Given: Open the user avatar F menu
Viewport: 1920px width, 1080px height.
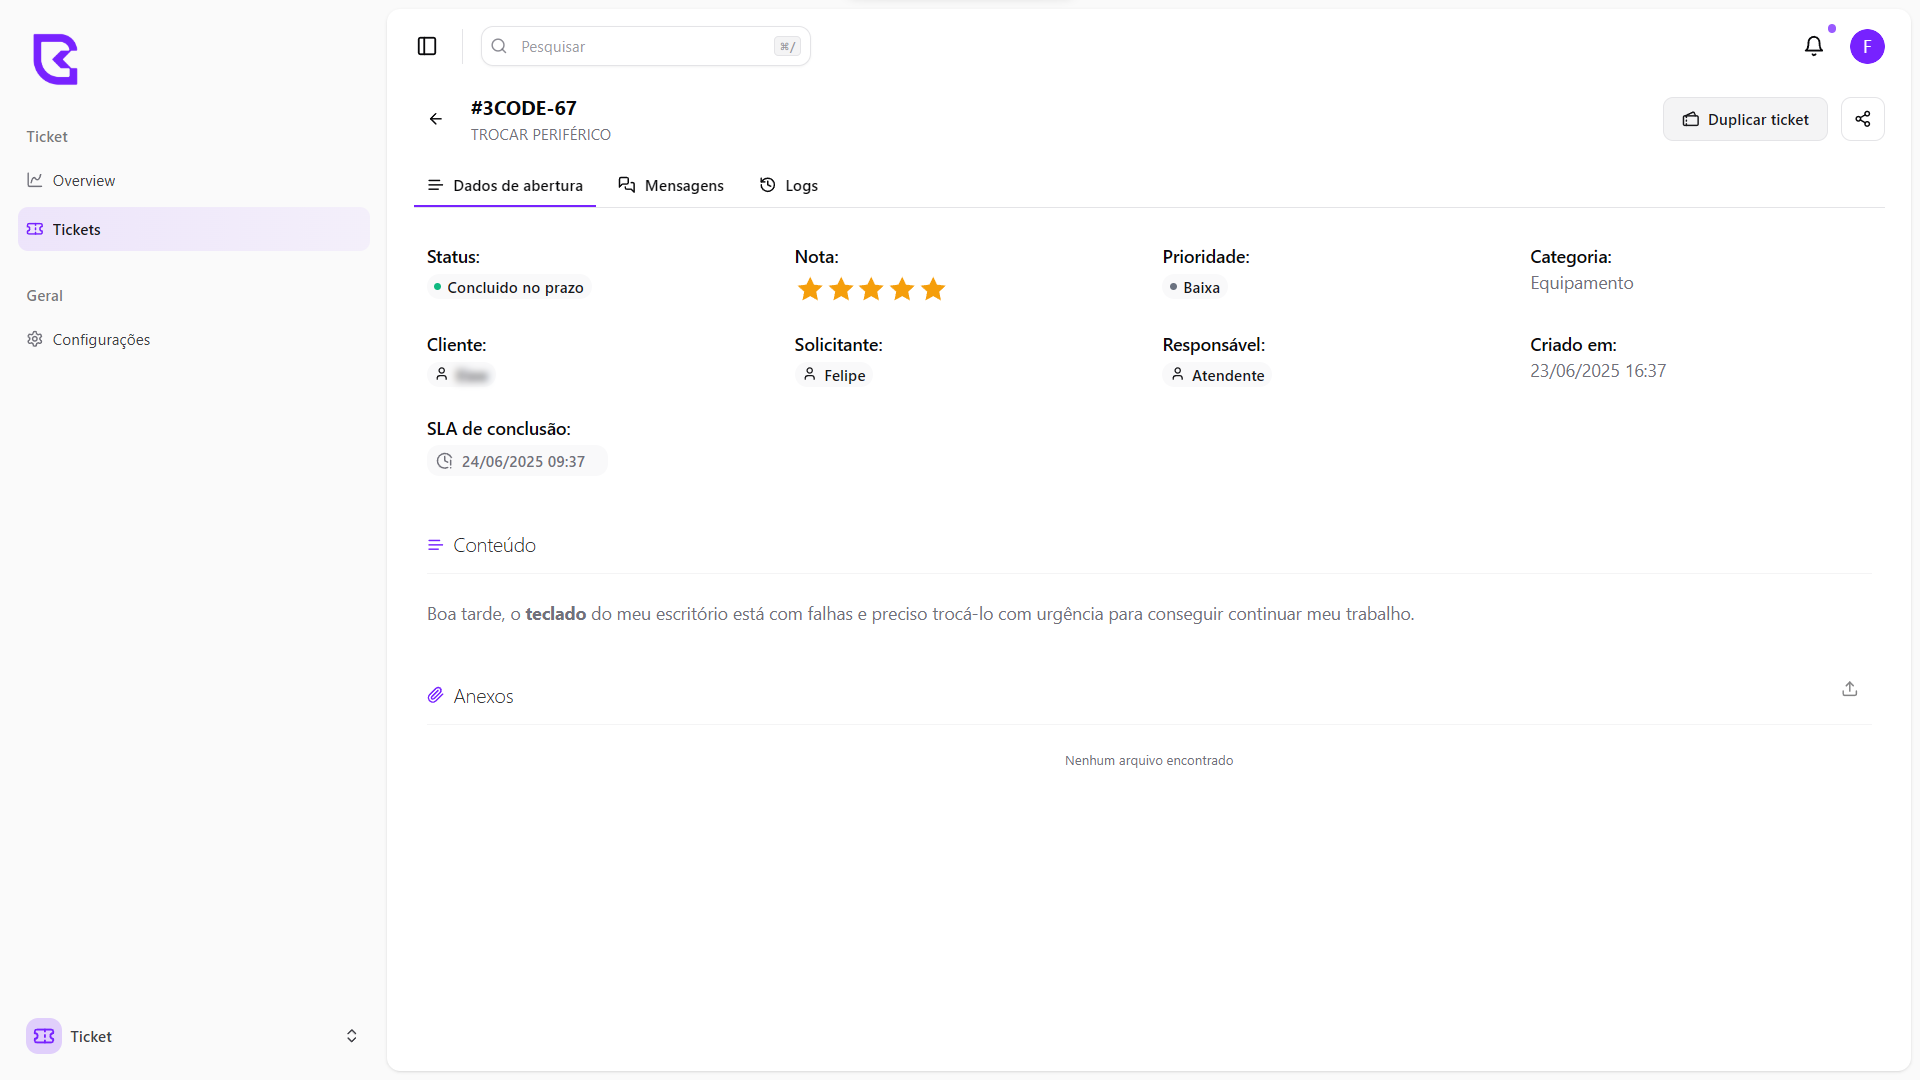Looking at the screenshot, I should (x=1867, y=46).
